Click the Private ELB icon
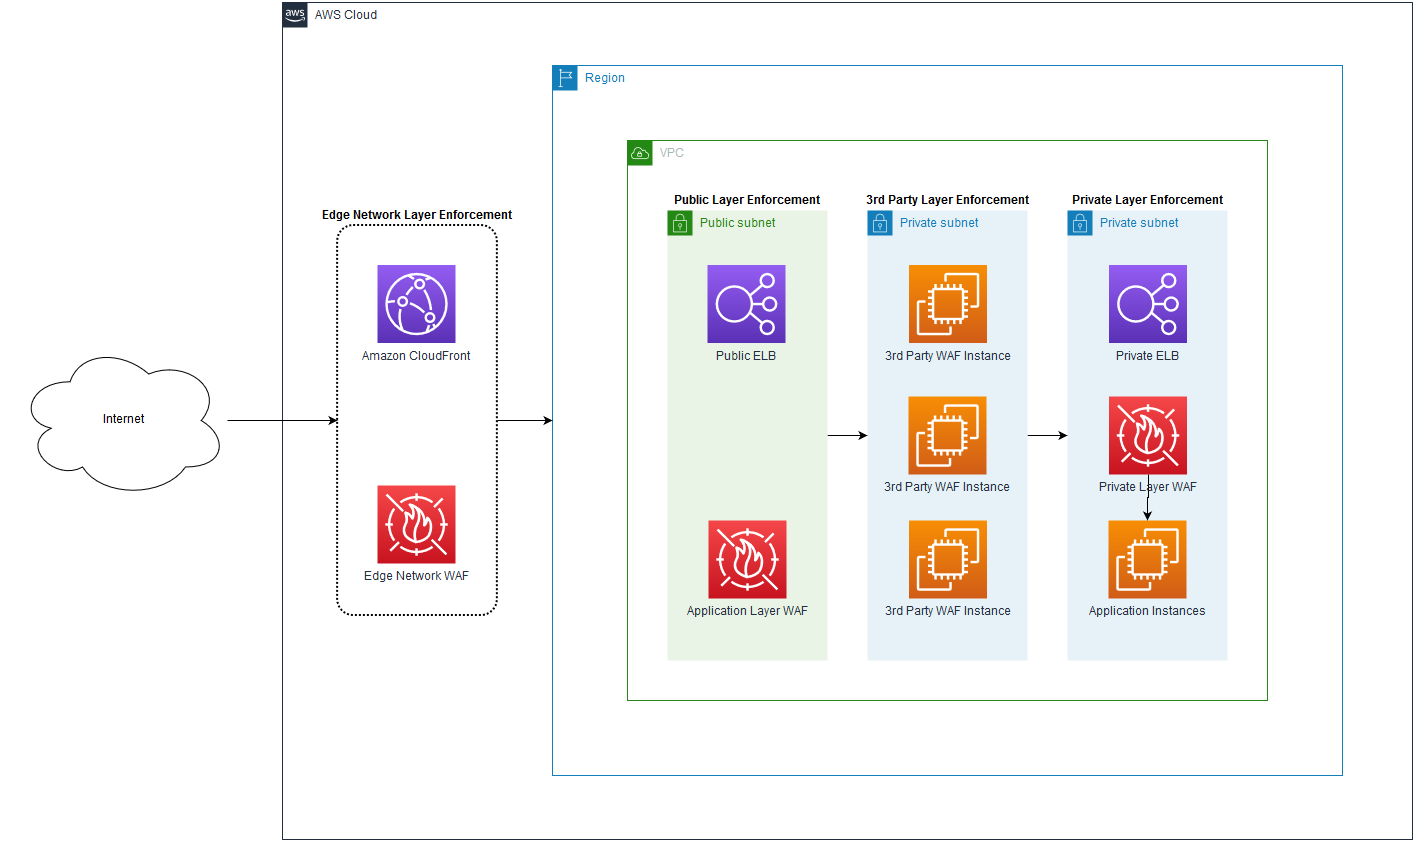 tap(1147, 303)
